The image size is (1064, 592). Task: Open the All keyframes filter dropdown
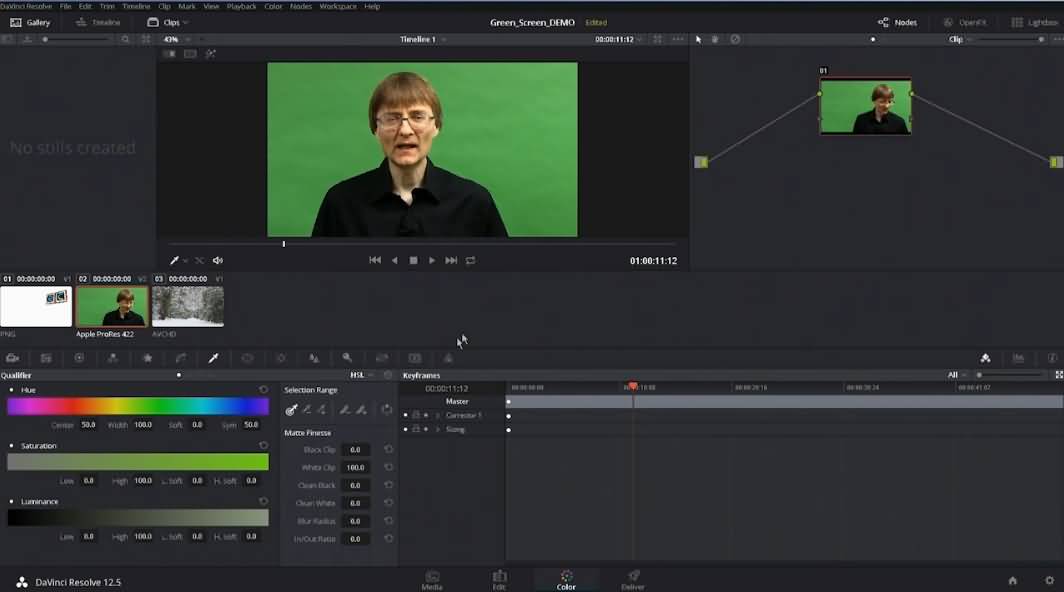[x=957, y=375]
